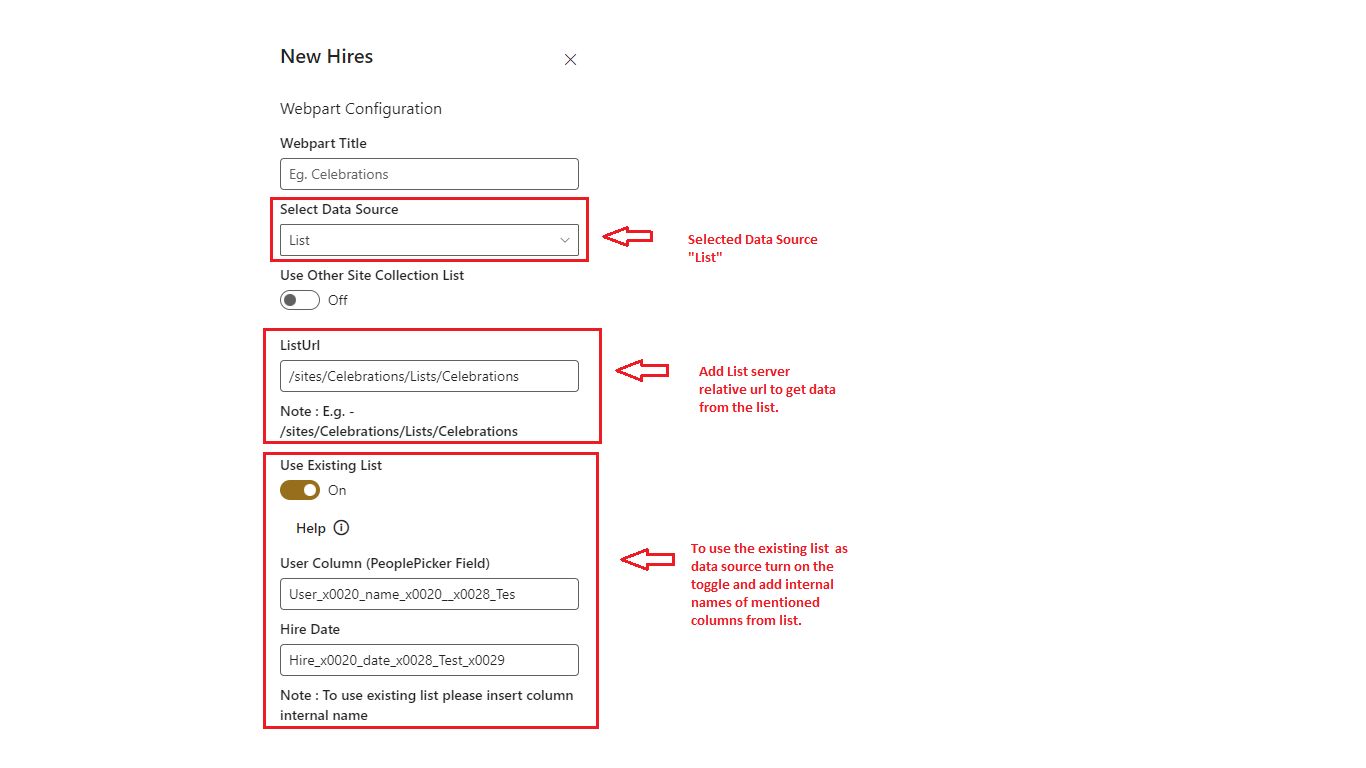
Task: Turn on Use Other Site Collection List toggle
Action: point(300,300)
